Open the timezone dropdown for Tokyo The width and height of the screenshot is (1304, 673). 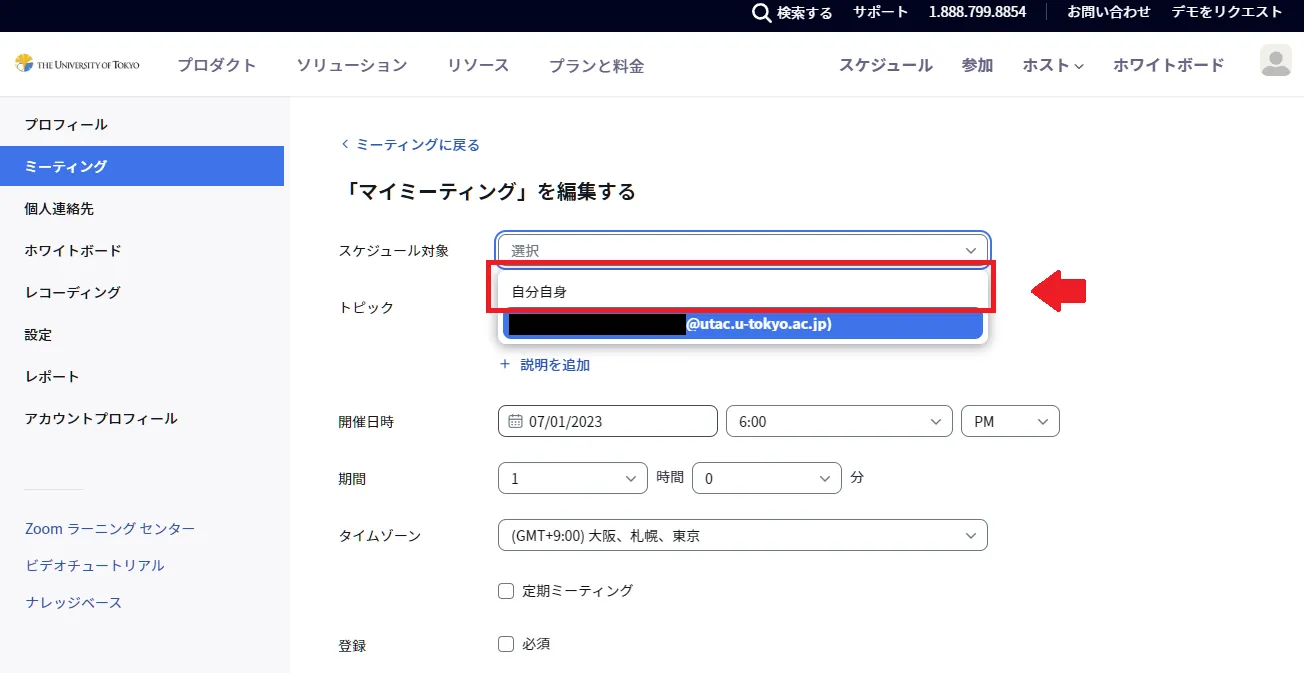tap(742, 536)
